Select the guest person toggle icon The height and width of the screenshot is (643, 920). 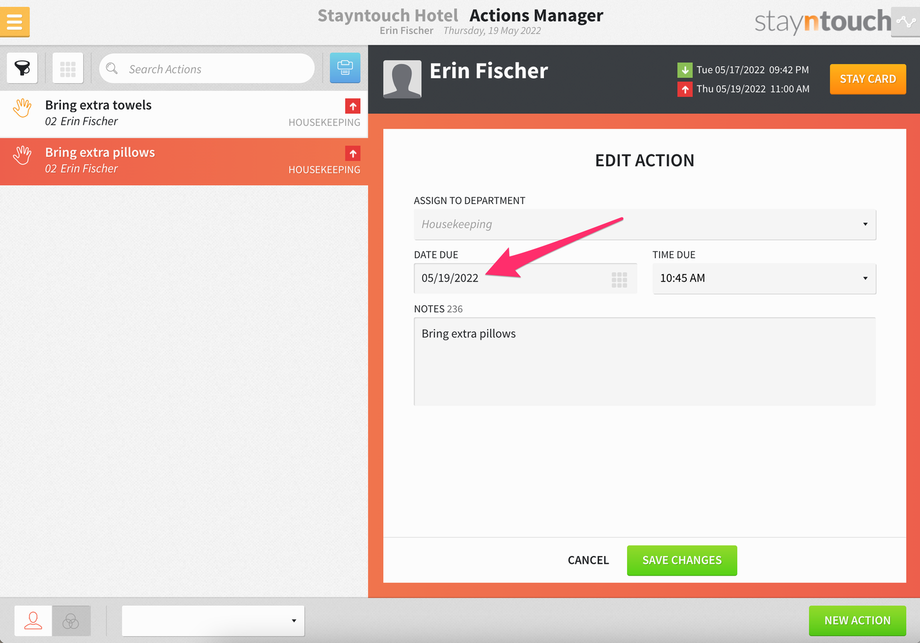click(x=33, y=621)
